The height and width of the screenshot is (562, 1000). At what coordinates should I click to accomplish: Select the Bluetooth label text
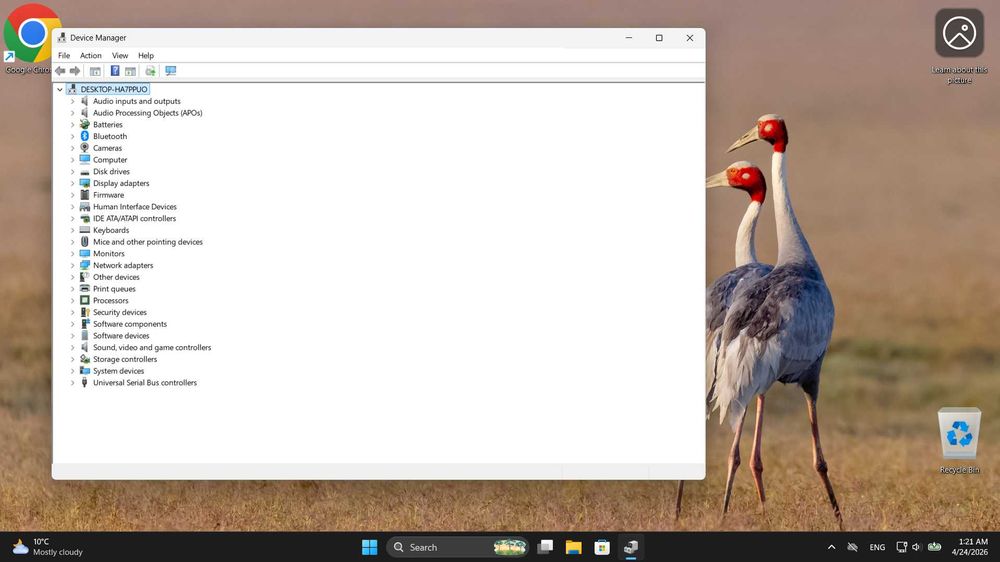(110, 136)
